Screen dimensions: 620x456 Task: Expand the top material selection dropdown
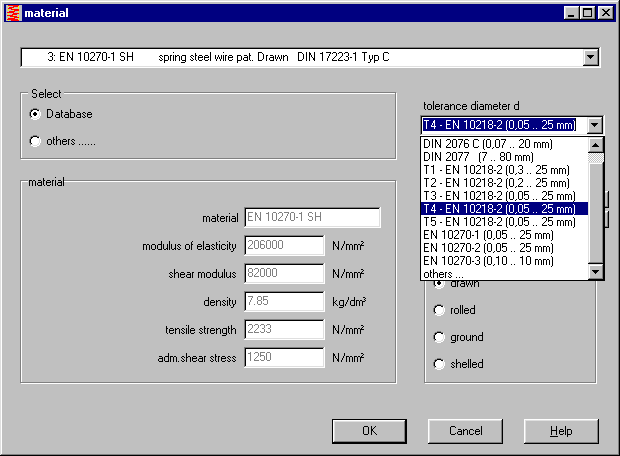[591, 57]
